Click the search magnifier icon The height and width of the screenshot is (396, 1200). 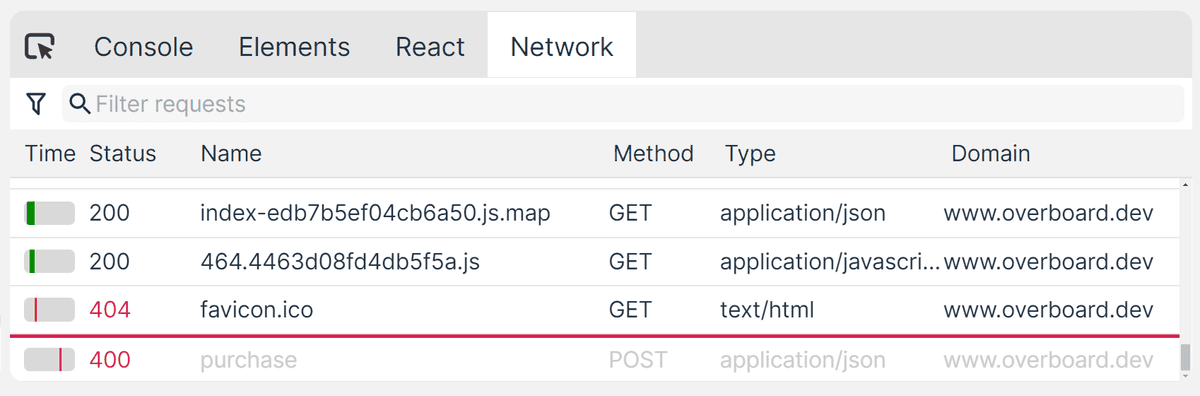[80, 103]
